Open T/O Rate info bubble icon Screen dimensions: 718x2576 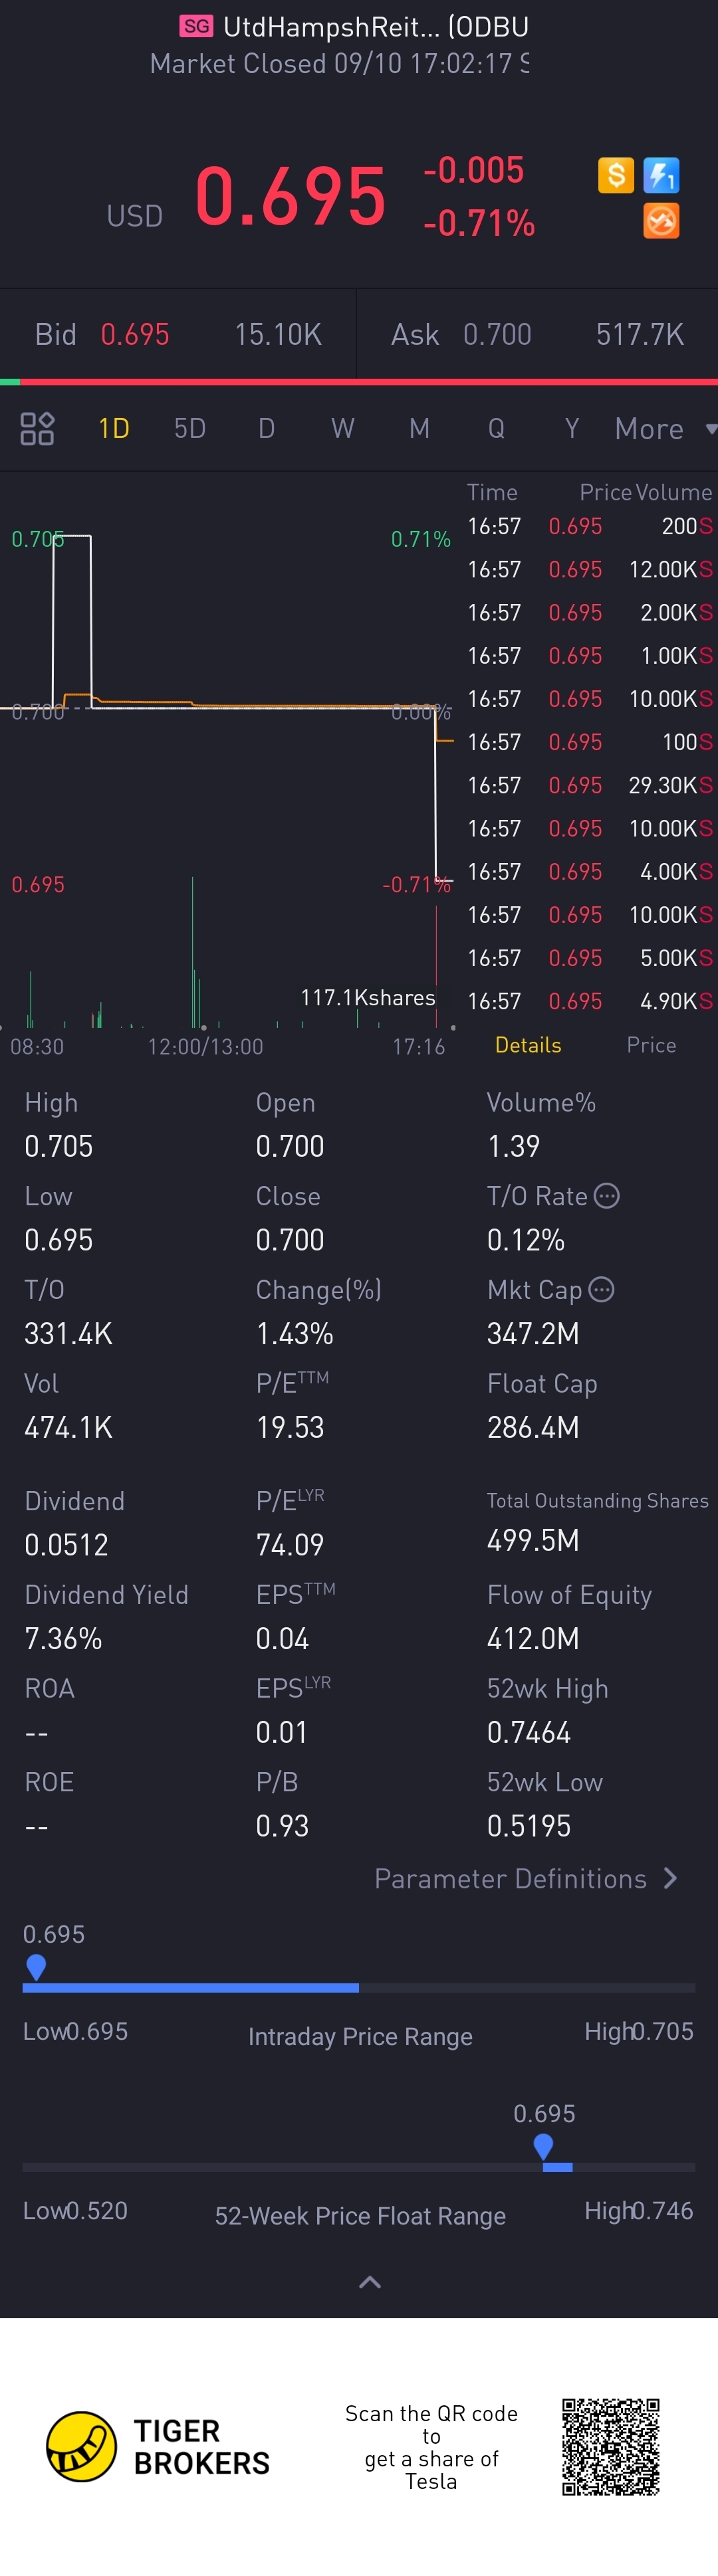(606, 1196)
